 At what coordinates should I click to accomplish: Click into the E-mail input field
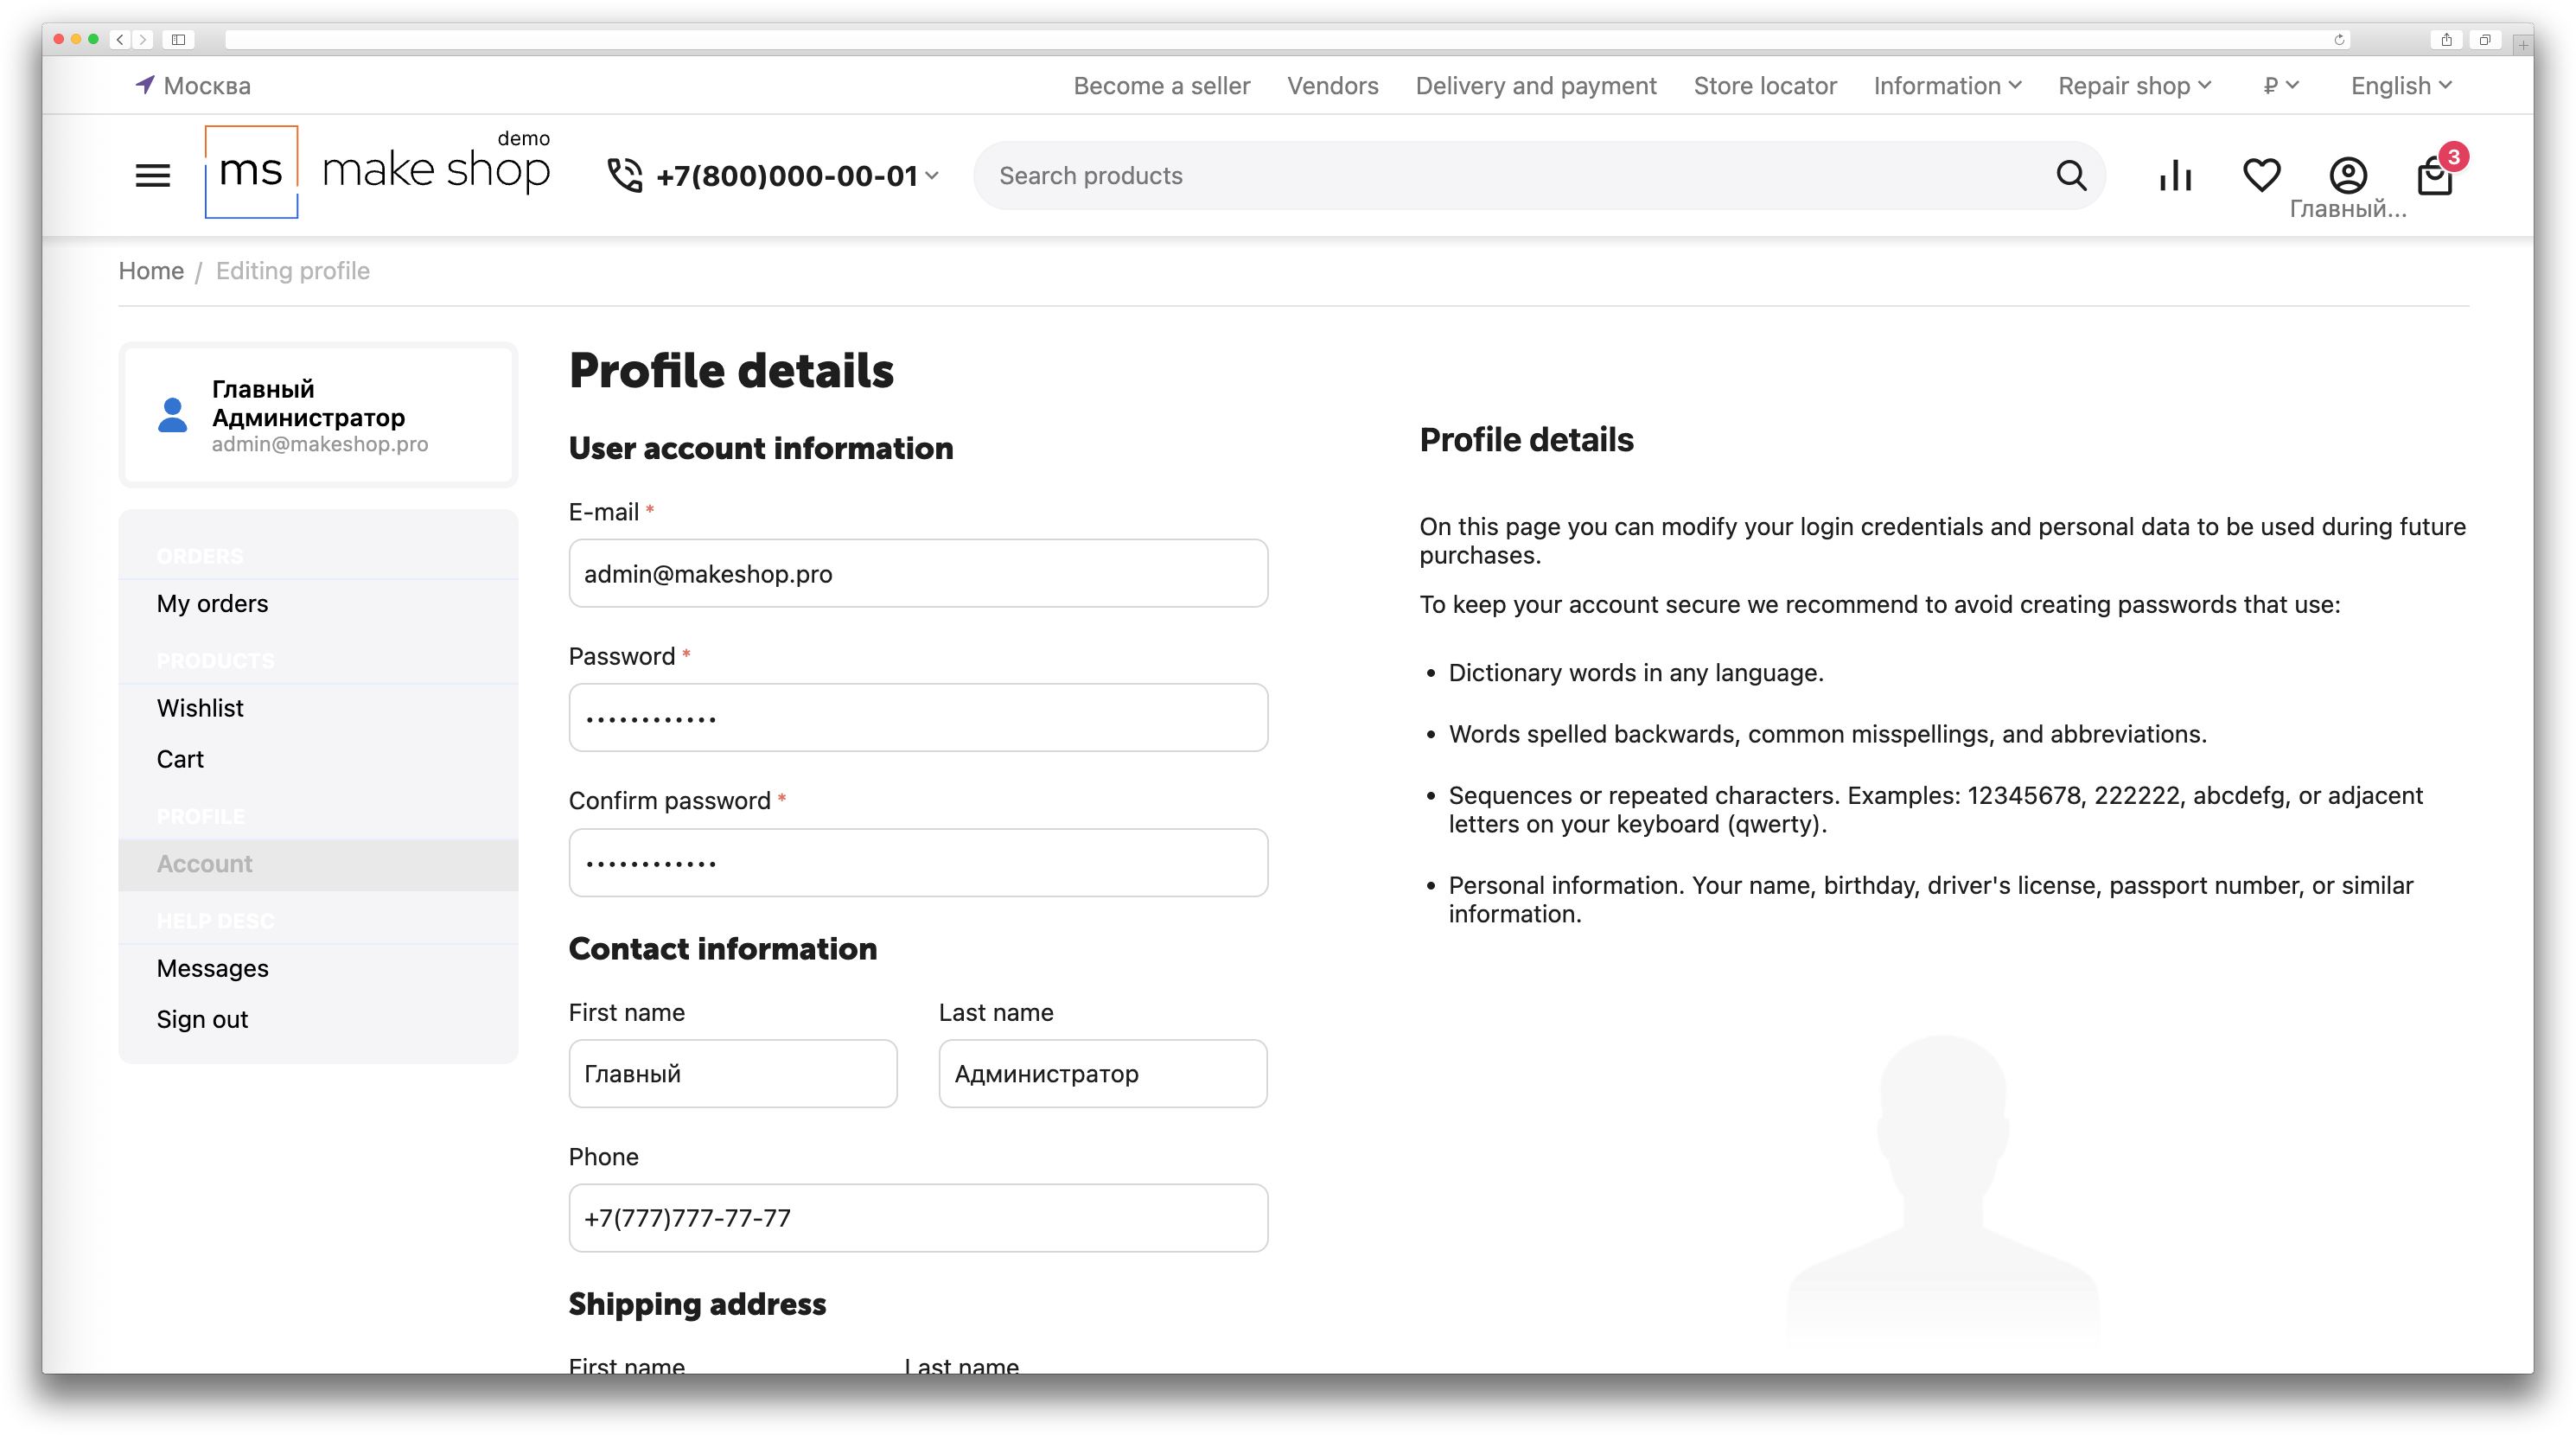click(x=917, y=573)
